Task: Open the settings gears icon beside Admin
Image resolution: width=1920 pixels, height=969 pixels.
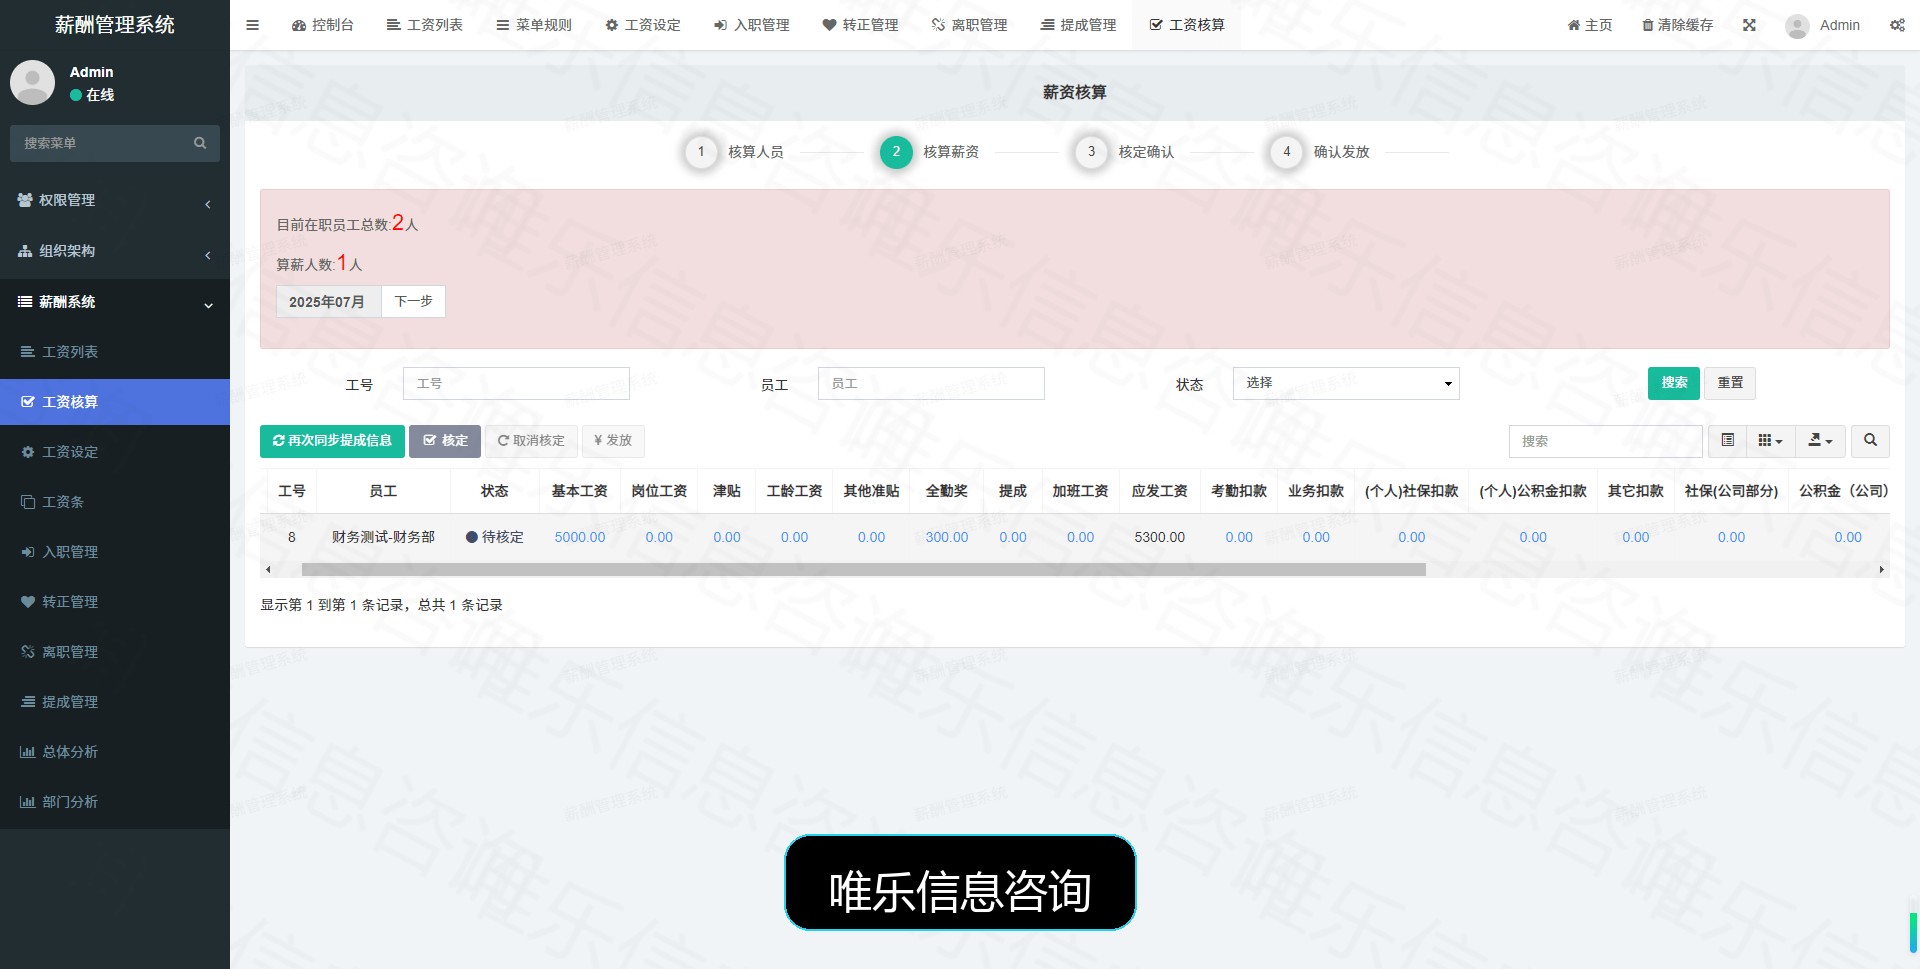Action: pyautogui.click(x=1897, y=25)
